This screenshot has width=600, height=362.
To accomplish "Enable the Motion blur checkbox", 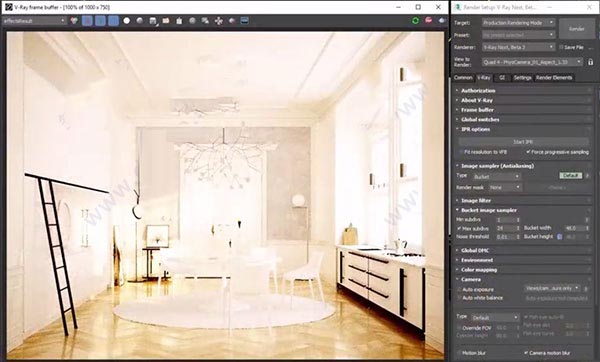I will 459,353.
